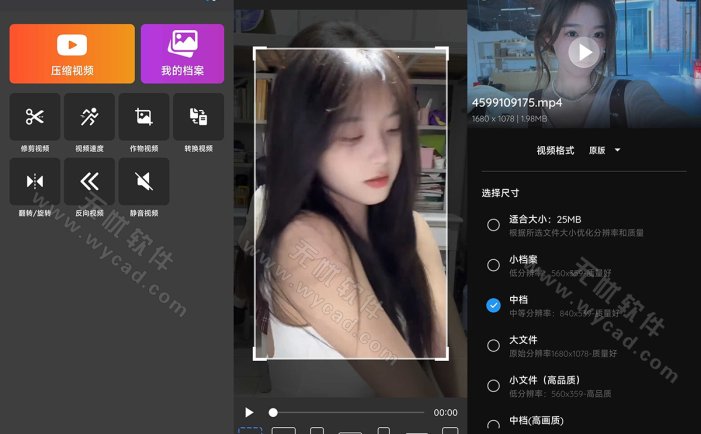Click the bottom-right crop corner handle
The height and width of the screenshot is (434, 701).
(x=444, y=356)
